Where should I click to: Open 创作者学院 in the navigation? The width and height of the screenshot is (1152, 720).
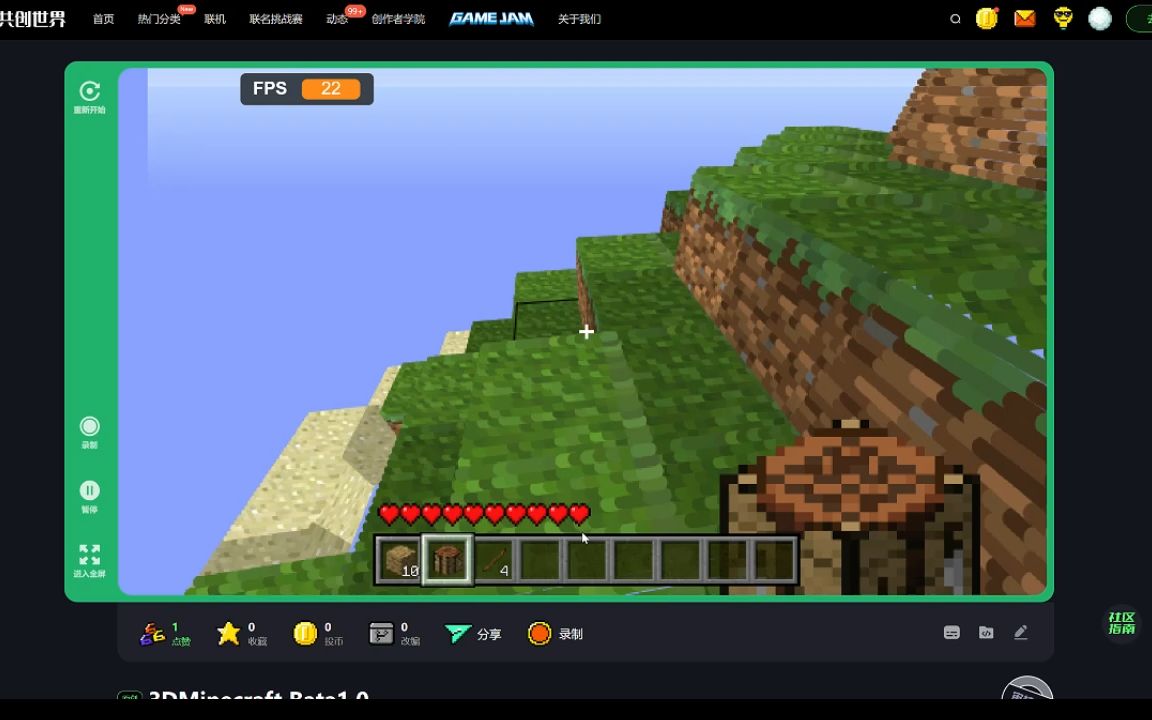[398, 19]
